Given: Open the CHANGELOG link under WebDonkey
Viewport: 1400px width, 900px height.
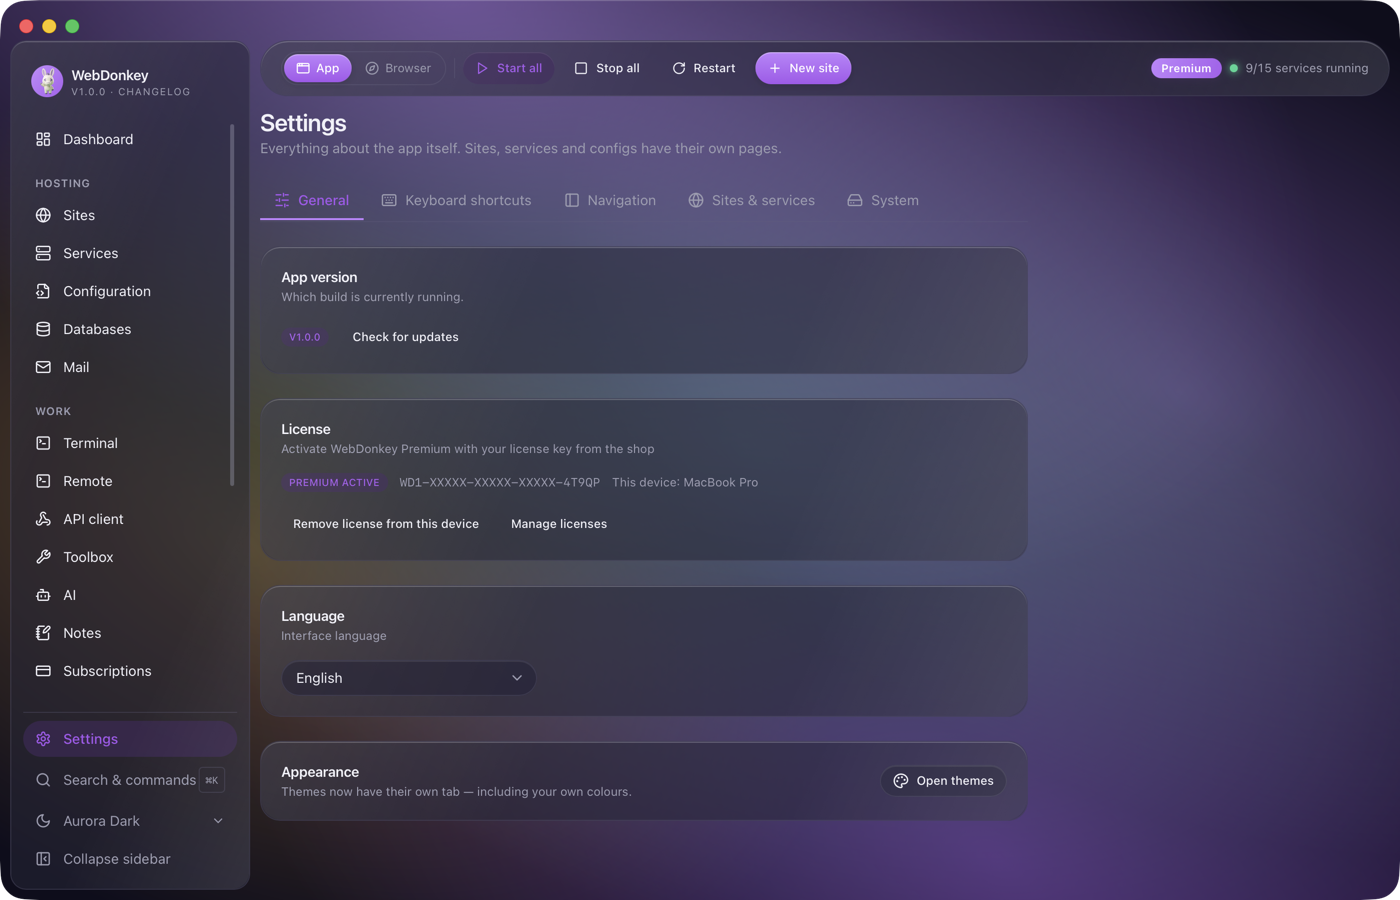Looking at the screenshot, I should (x=154, y=92).
